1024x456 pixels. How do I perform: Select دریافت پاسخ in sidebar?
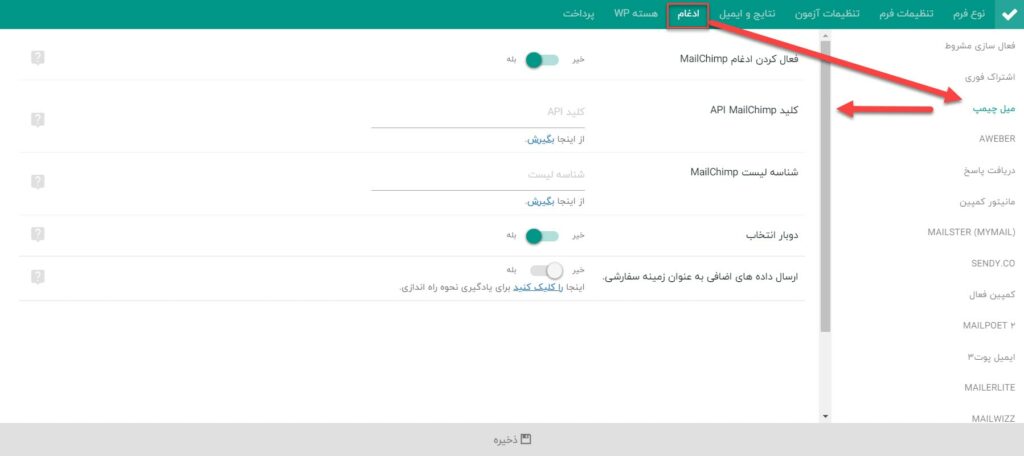988,171
